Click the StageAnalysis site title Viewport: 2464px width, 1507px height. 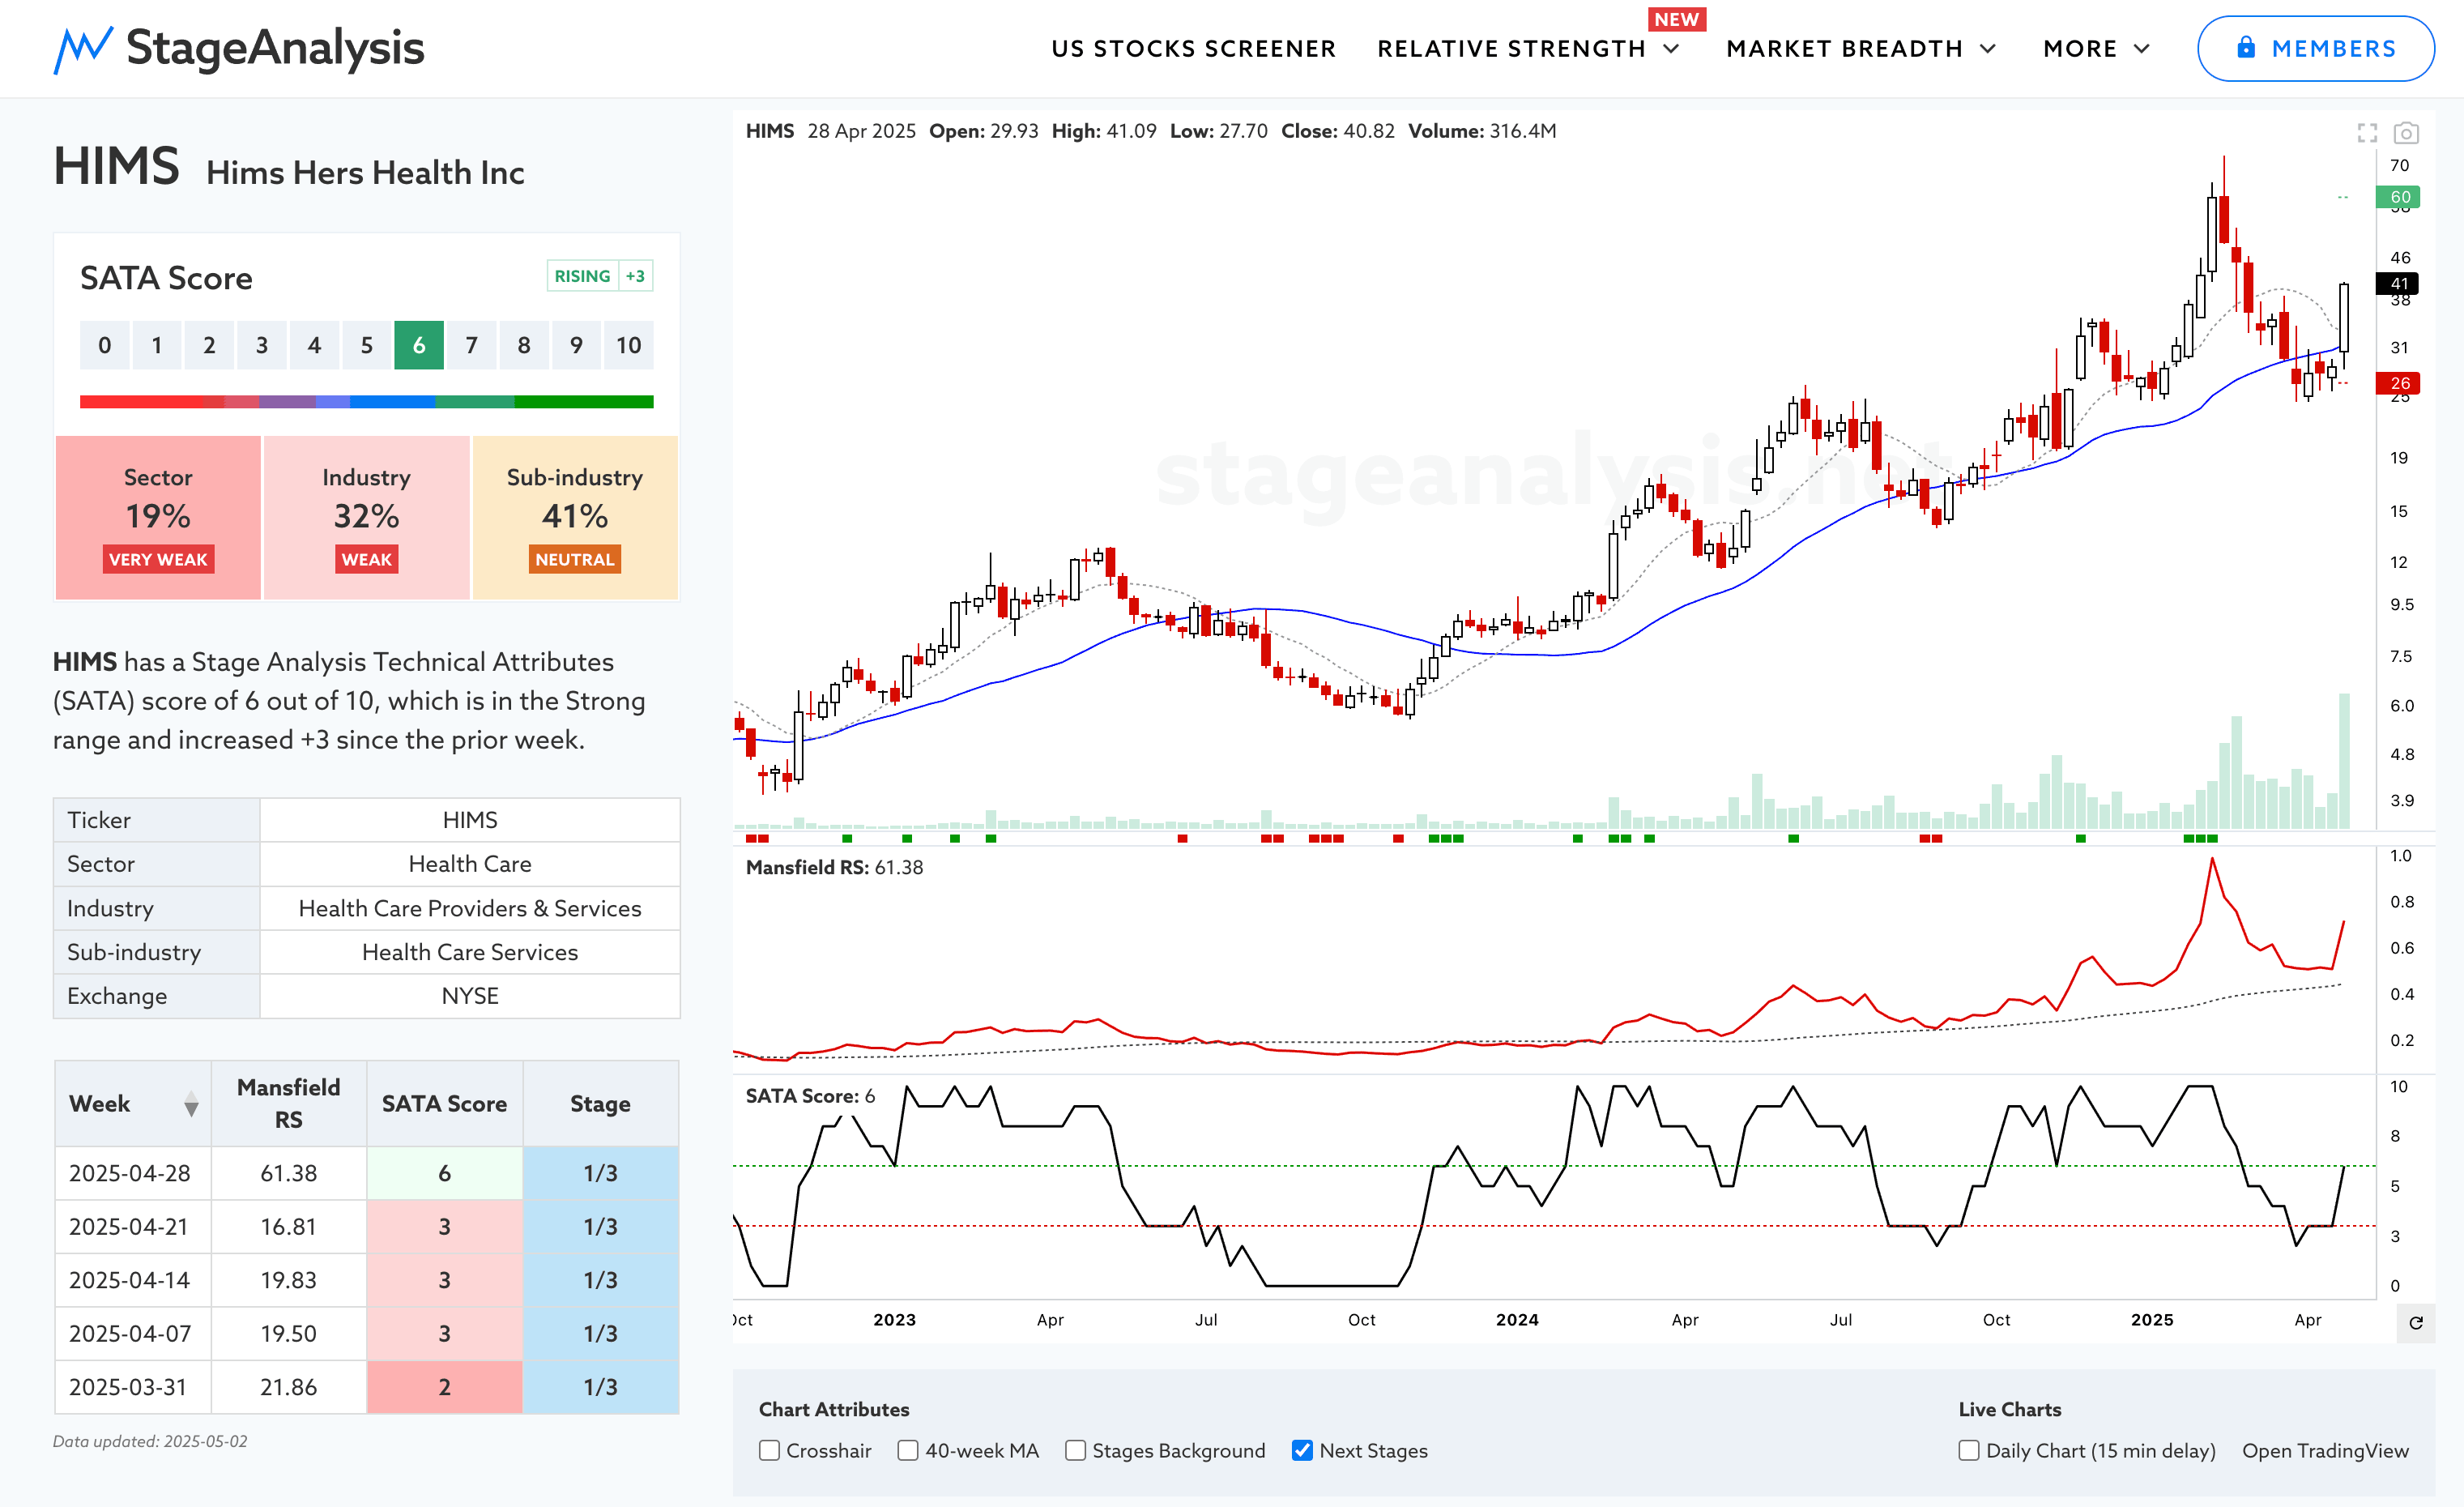(x=275, y=48)
